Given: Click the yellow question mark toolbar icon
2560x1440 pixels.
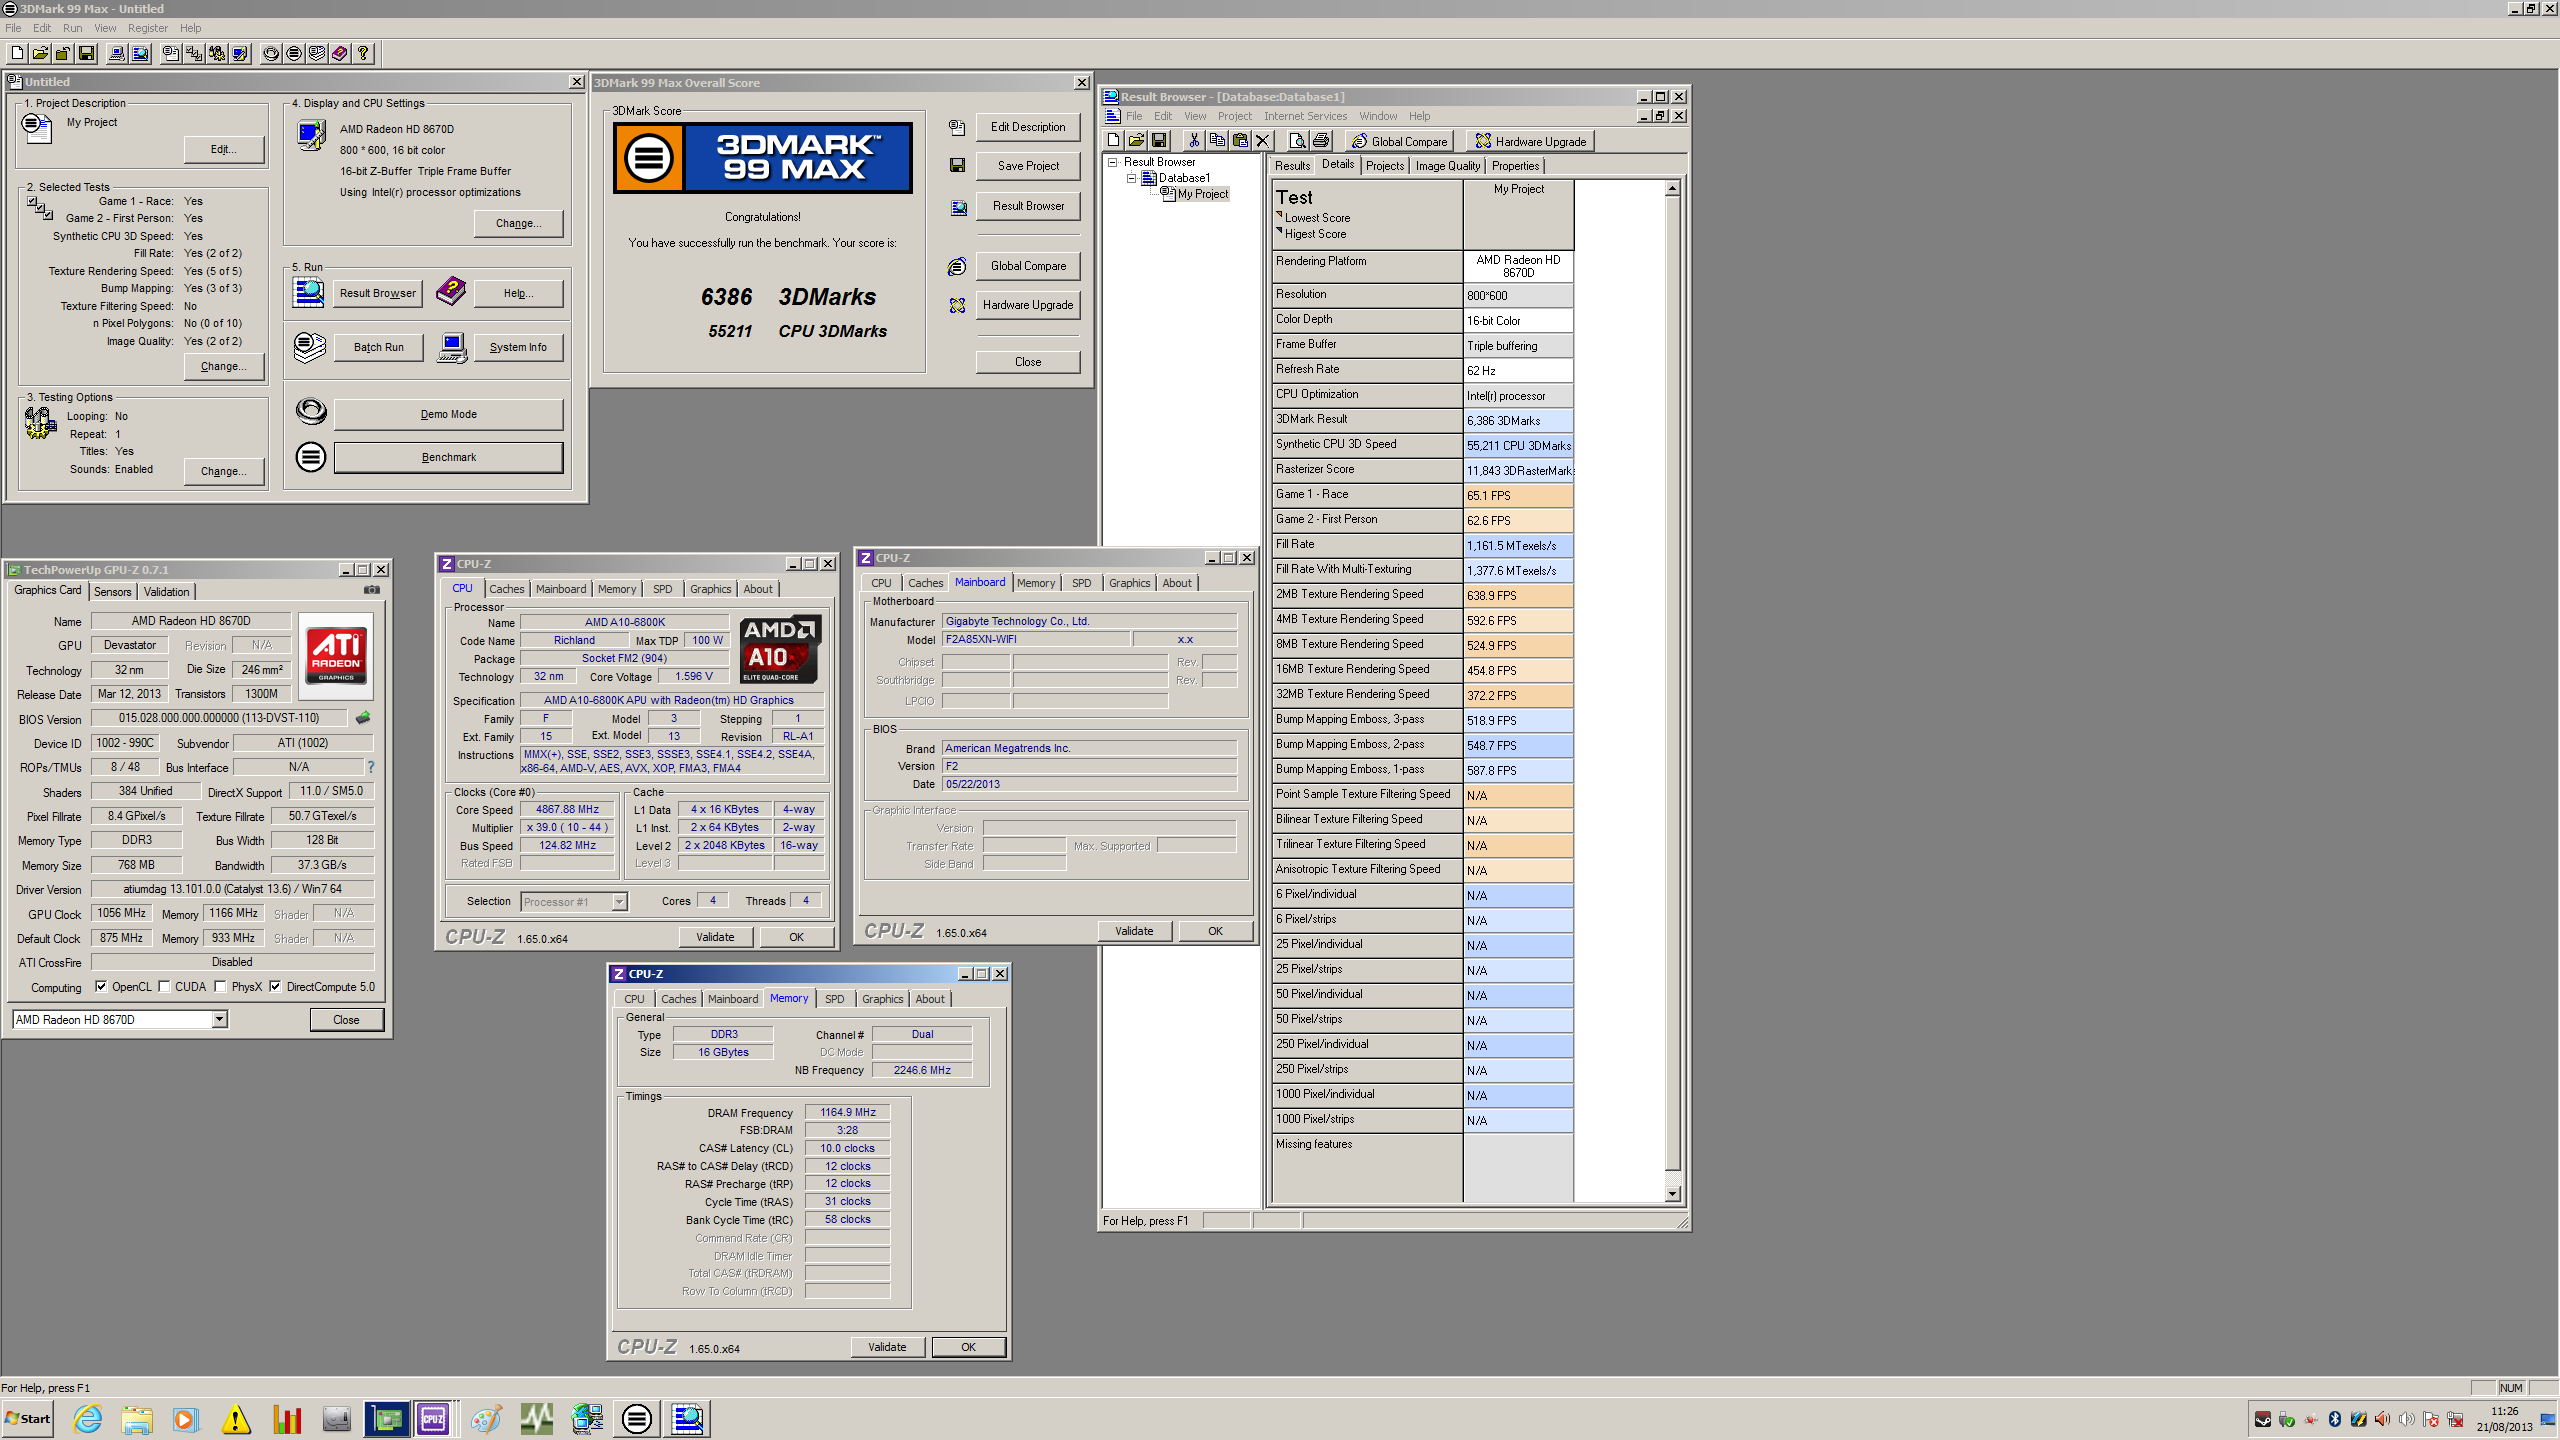Looking at the screenshot, I should click(363, 53).
